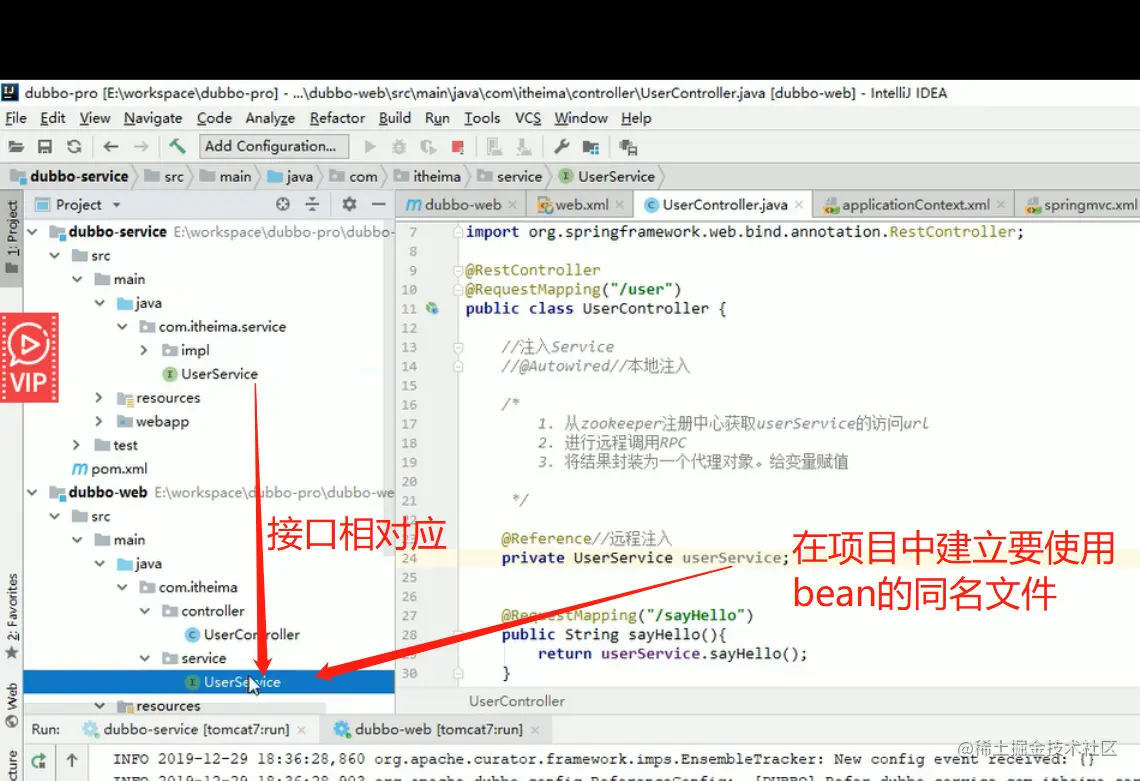Click the up arrow in Run panel
This screenshot has height=781, width=1140.
click(72, 761)
